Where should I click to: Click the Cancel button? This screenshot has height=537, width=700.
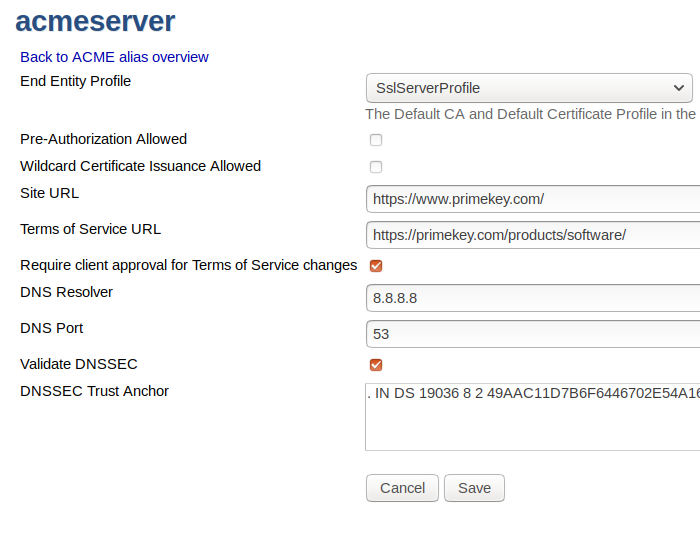pos(402,488)
